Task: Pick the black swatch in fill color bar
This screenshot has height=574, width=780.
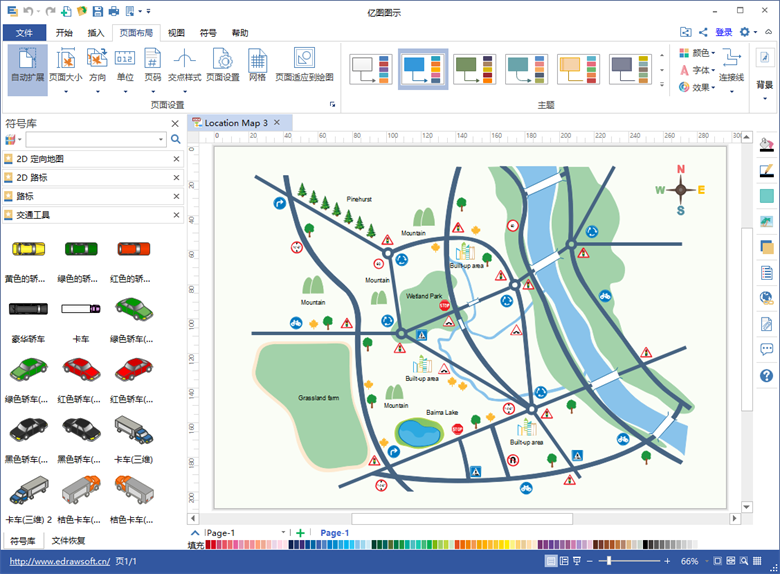Action: [645, 545]
